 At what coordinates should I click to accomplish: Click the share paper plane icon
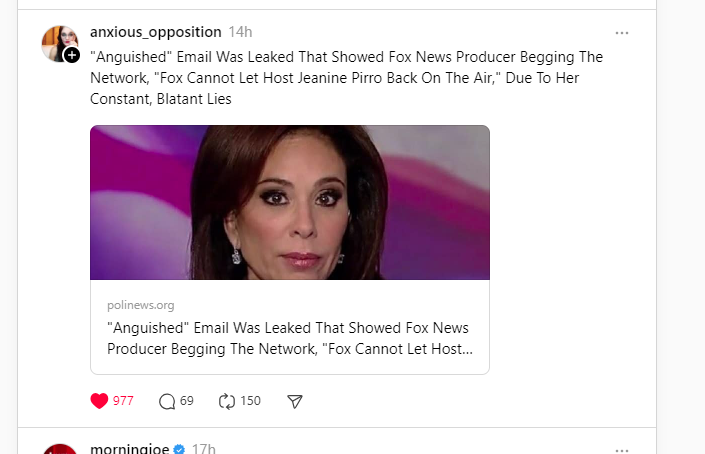click(295, 401)
